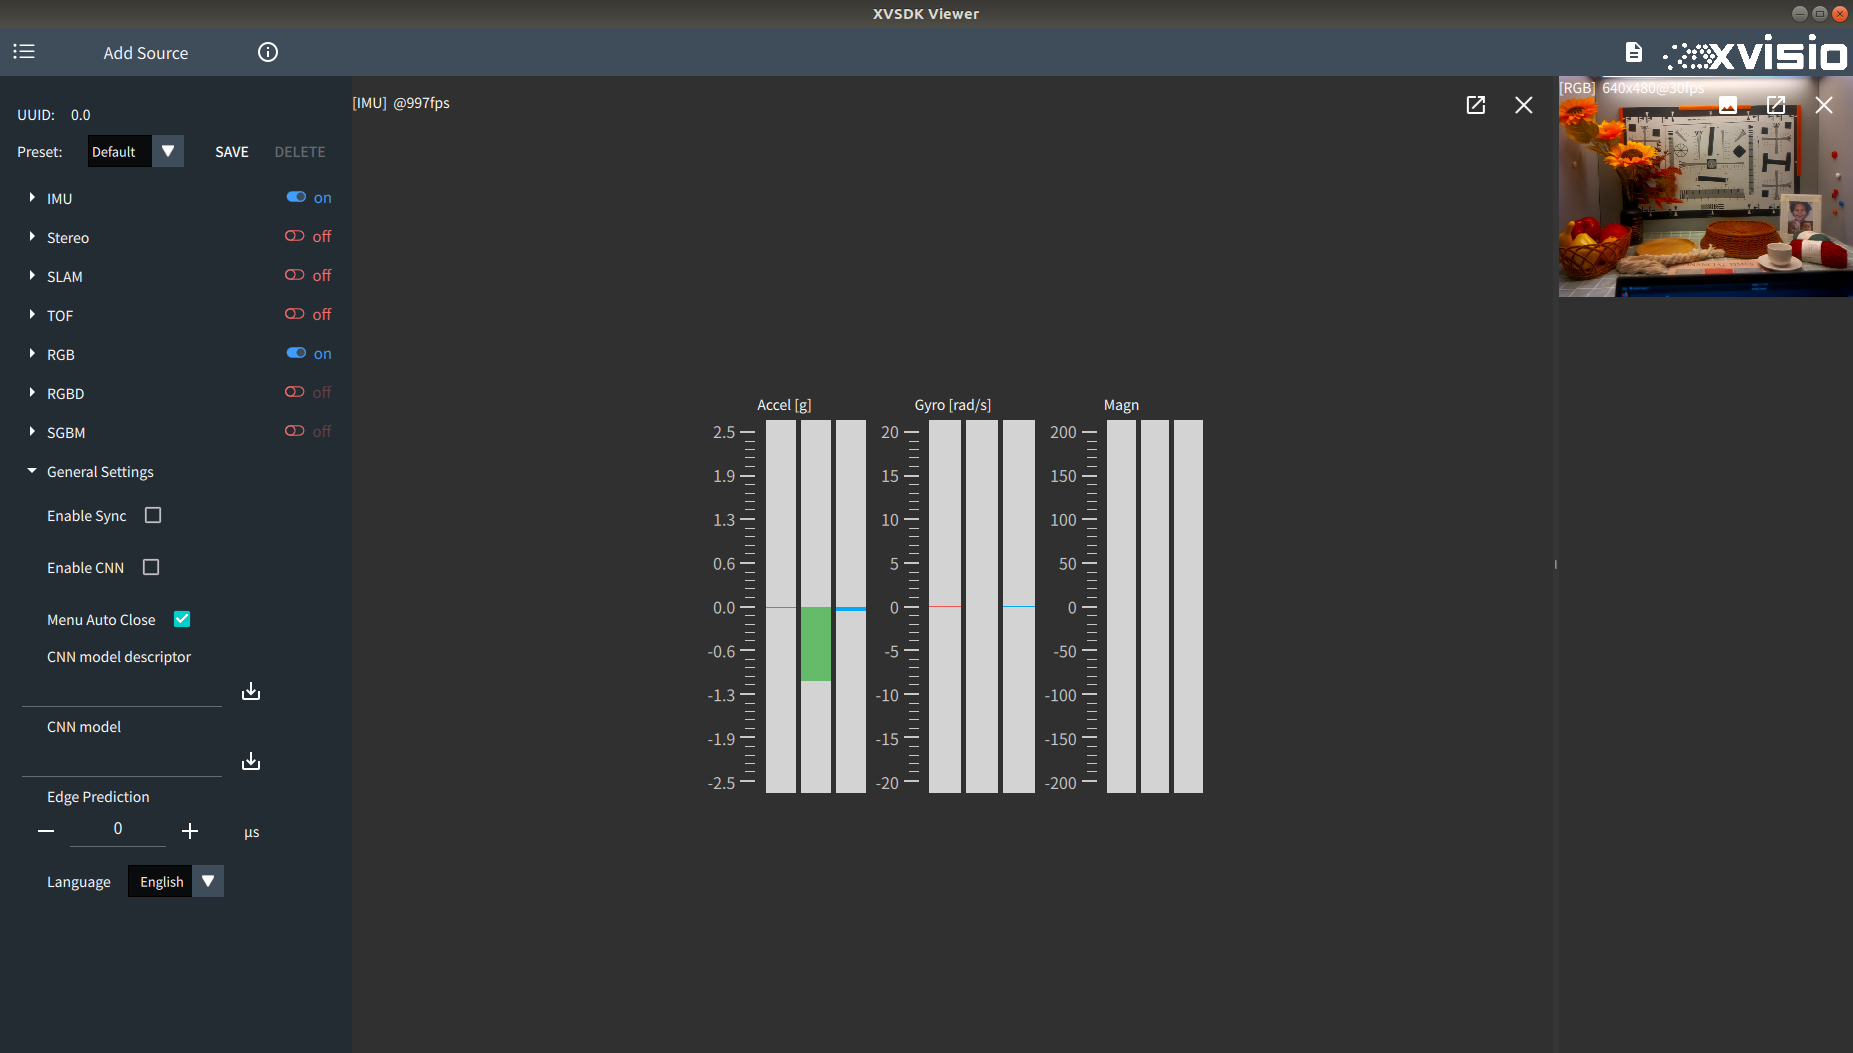
Task: Load CNN model file
Action: pos(251,761)
